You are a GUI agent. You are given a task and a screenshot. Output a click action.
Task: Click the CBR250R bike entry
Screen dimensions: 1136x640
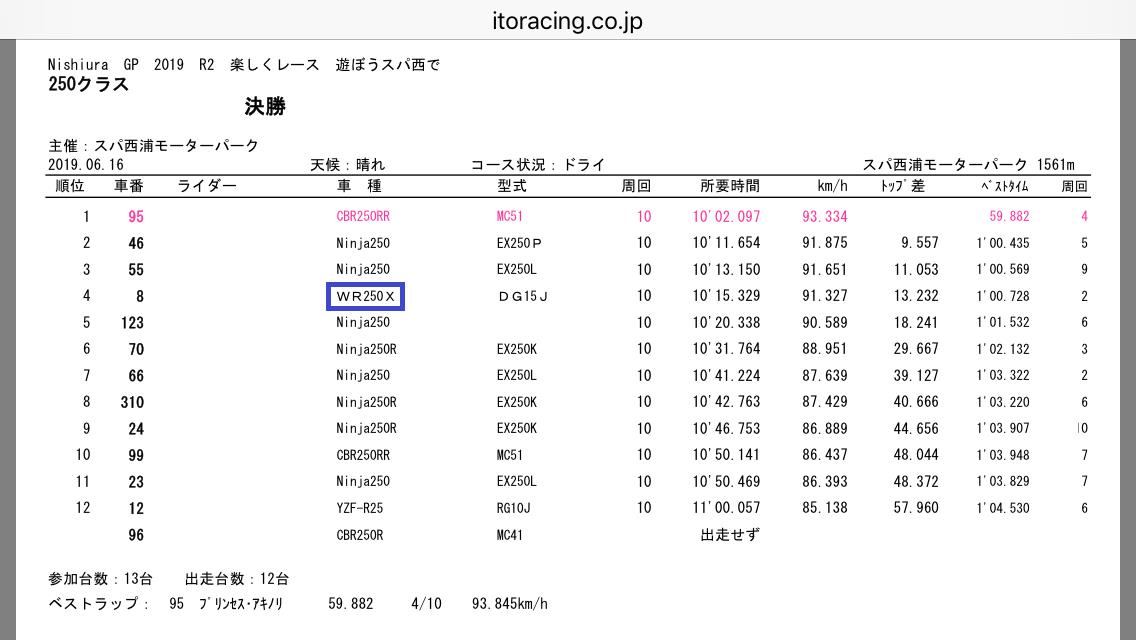pyautogui.click(x=359, y=535)
